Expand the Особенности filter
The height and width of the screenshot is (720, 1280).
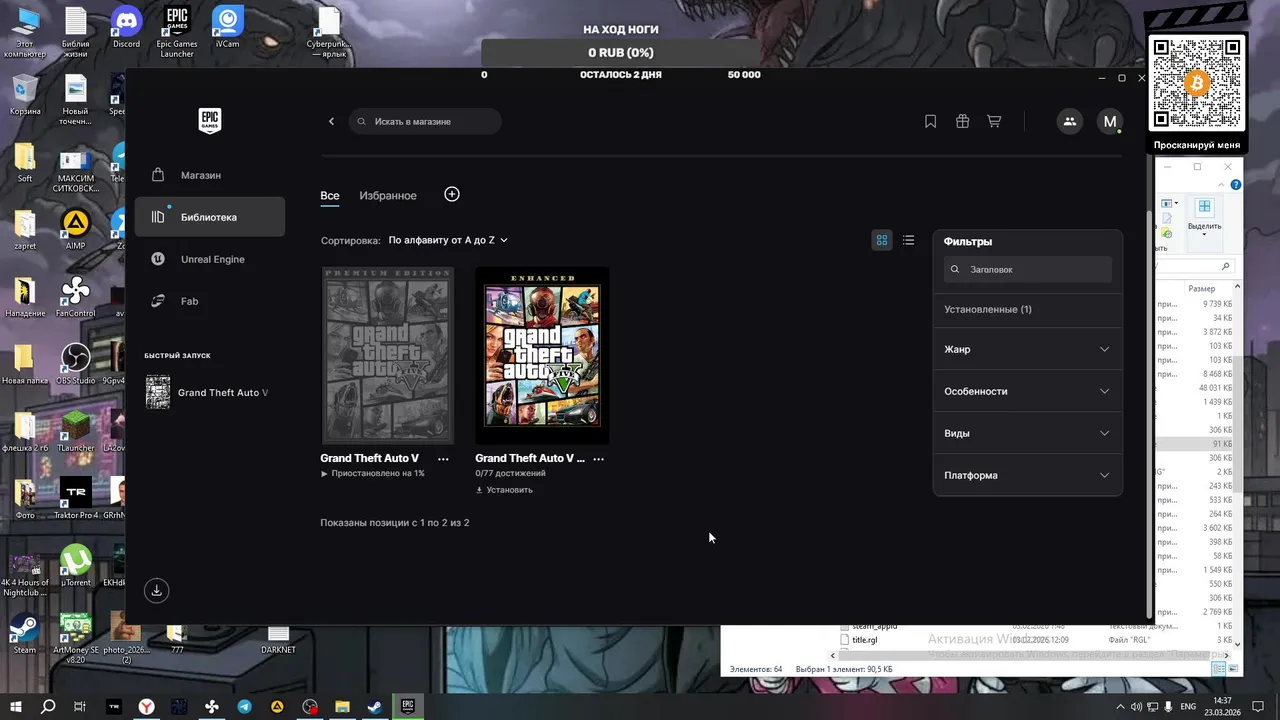point(1027,391)
